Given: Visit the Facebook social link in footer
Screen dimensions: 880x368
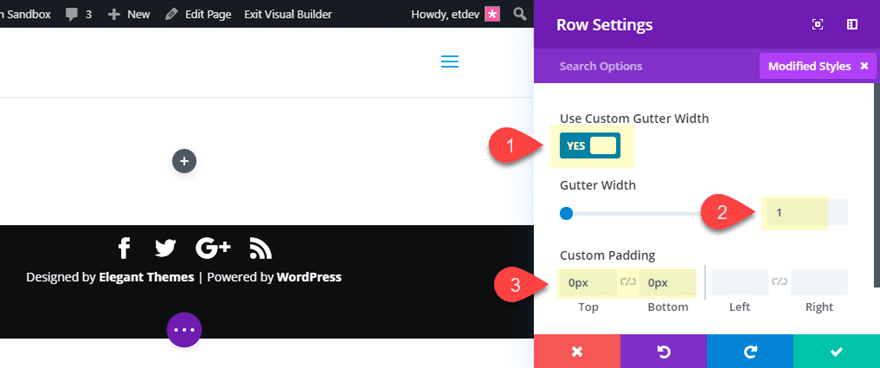Looking at the screenshot, I should (x=124, y=248).
